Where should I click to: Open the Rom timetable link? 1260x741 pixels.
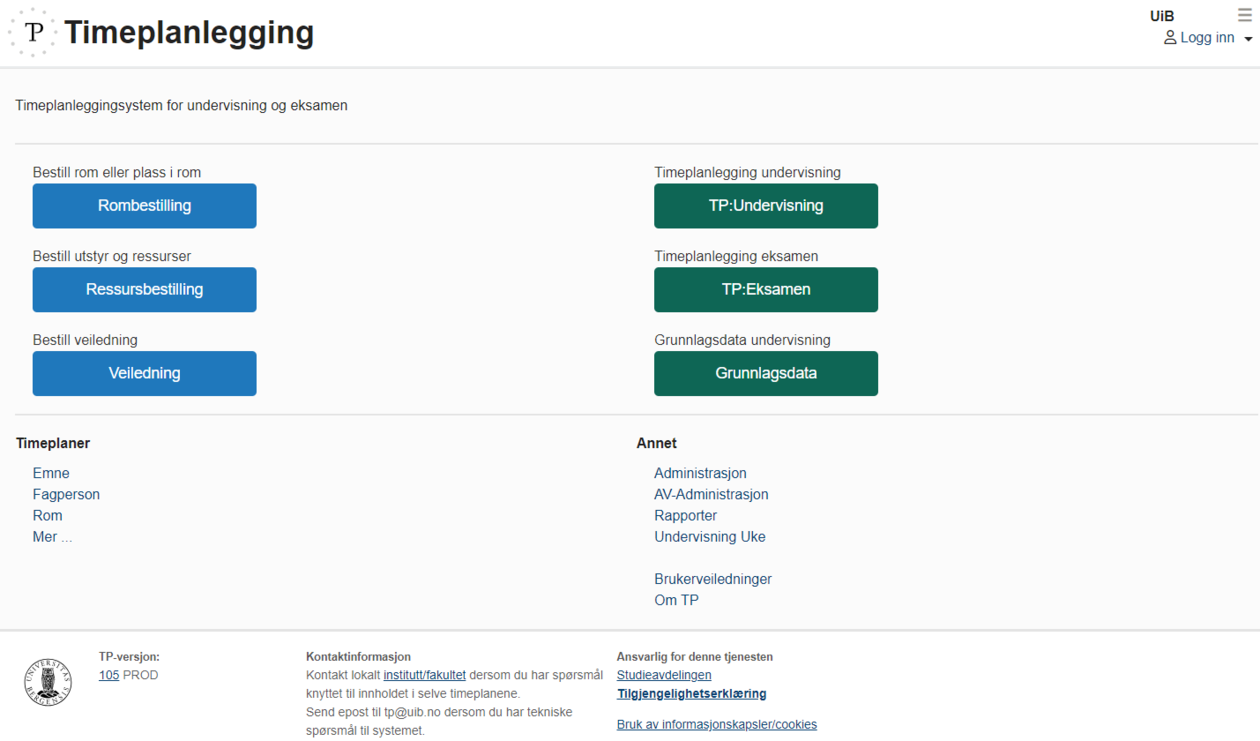[x=47, y=516]
